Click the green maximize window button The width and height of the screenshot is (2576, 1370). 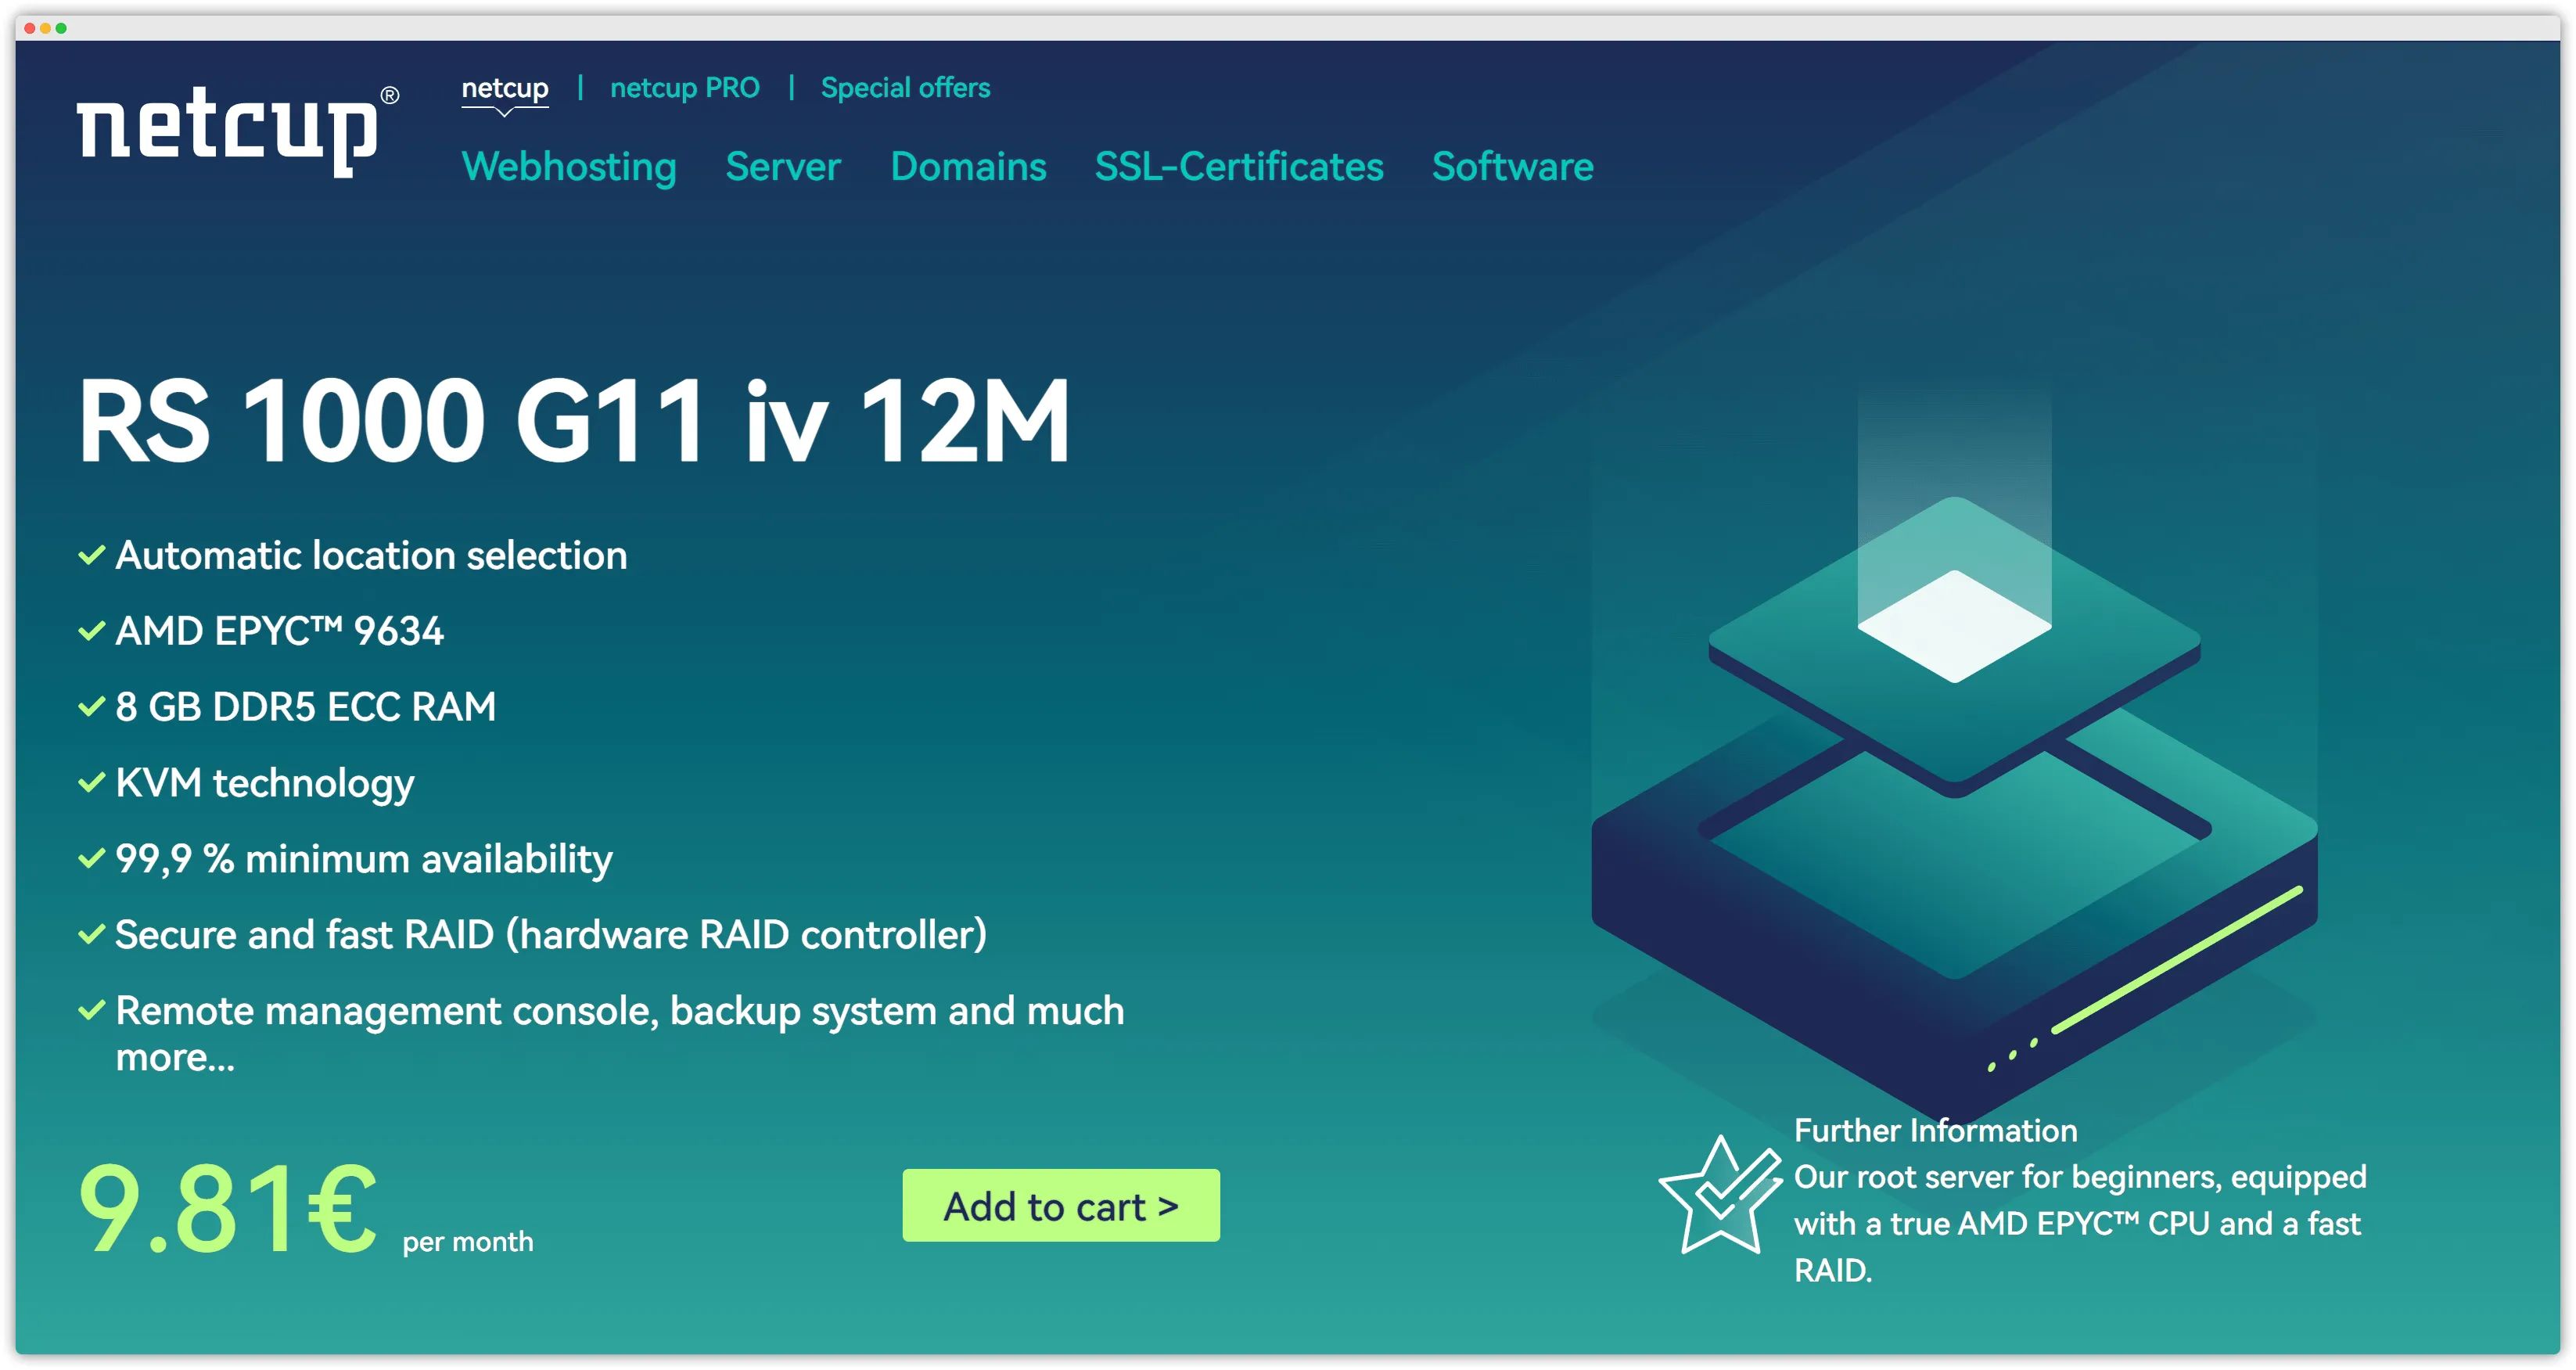[61, 28]
